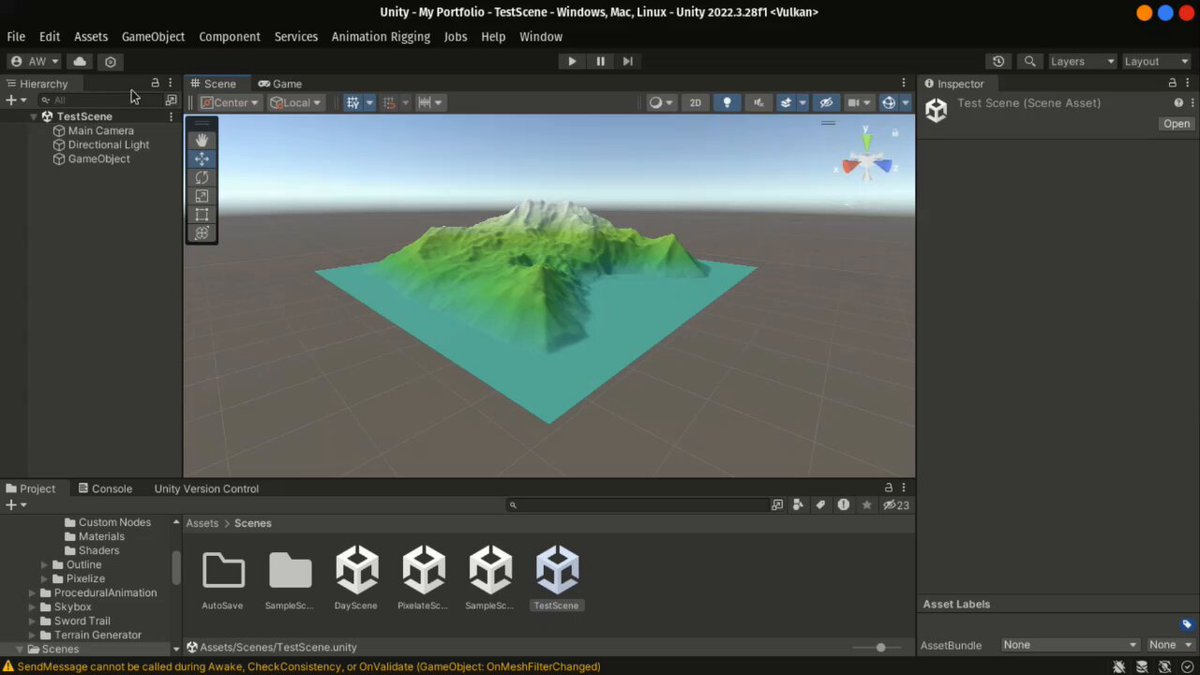This screenshot has width=1200, height=675.
Task: Collapse the TestScene hierarchy arrow
Action: pos(33,117)
